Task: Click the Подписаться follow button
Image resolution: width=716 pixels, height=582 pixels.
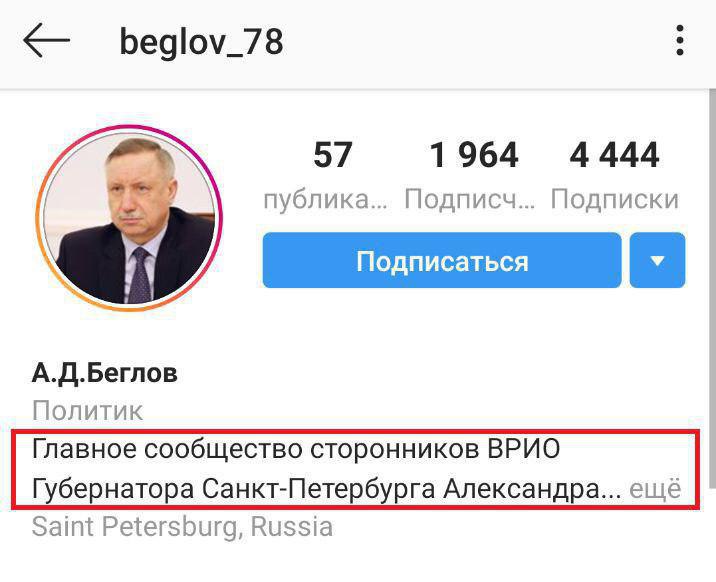Action: click(442, 260)
